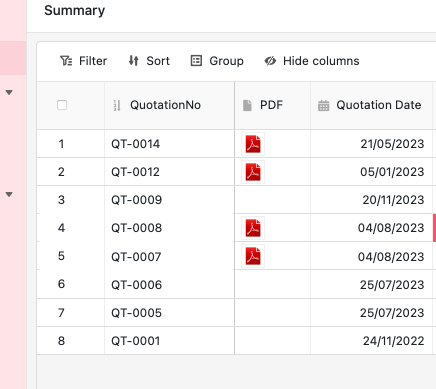Open the Sort options
Image resolution: width=436 pixels, height=389 pixels.
(x=149, y=61)
